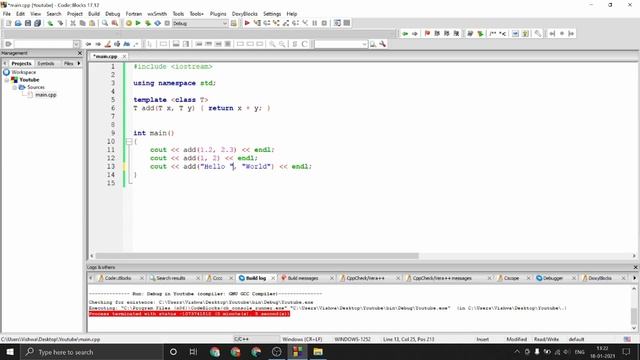Viewport: 640px width, 360px height.
Task: Open File Explorer from the taskbar
Action: point(318,352)
